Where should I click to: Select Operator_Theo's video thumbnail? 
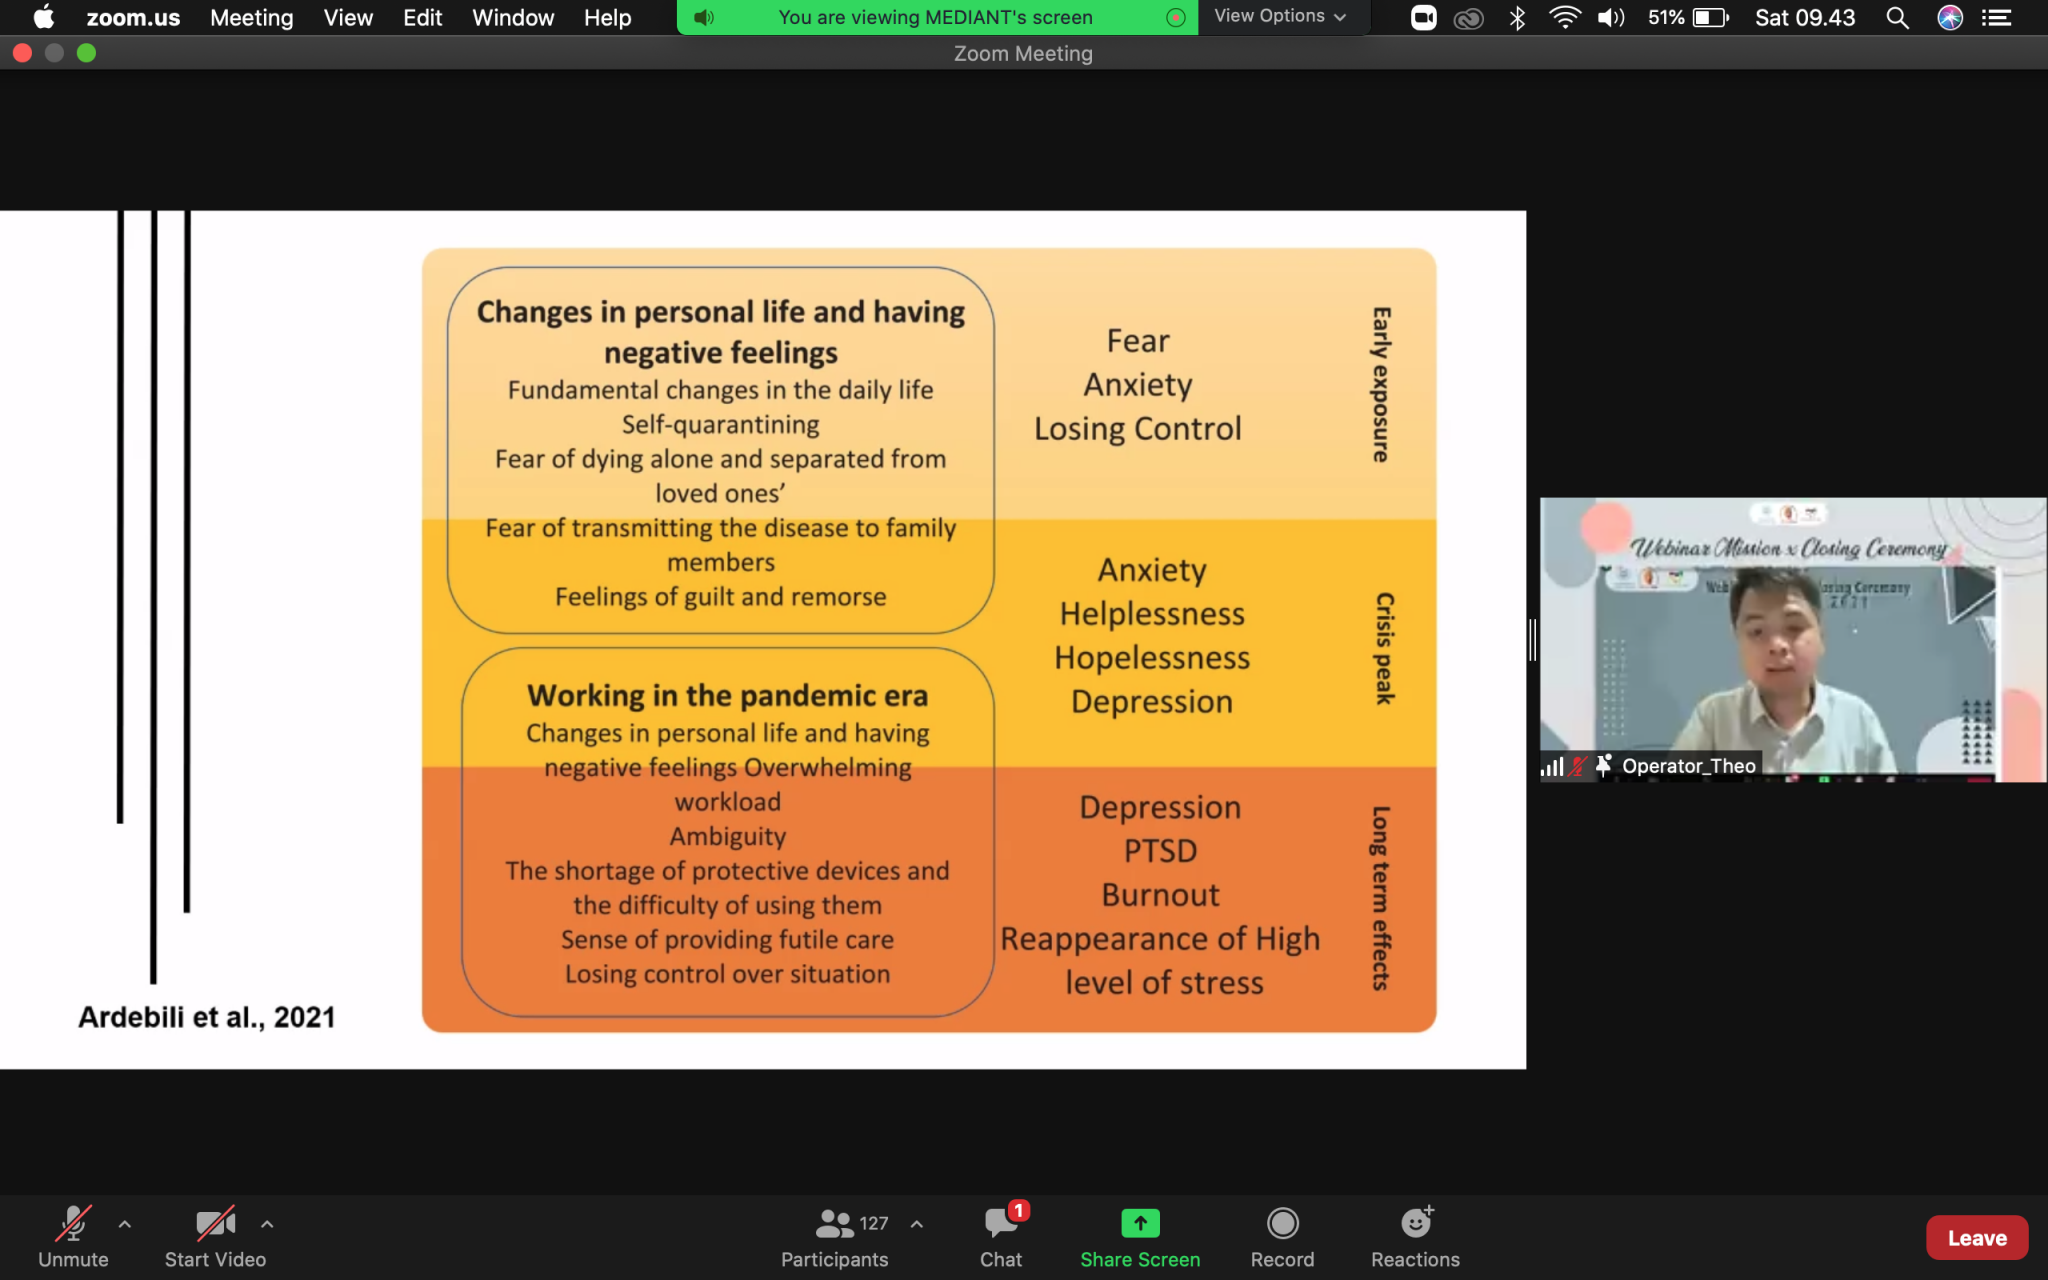point(1792,640)
